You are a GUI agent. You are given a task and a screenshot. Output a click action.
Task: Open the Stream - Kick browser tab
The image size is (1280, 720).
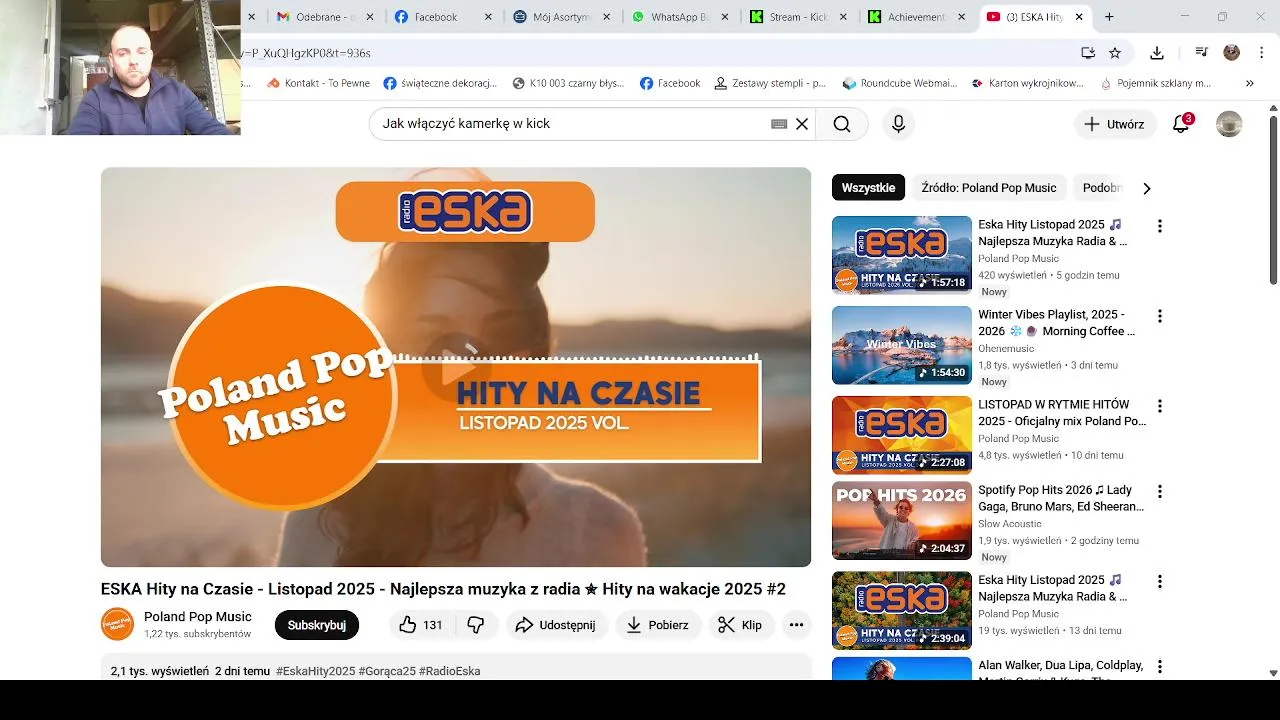tap(797, 17)
